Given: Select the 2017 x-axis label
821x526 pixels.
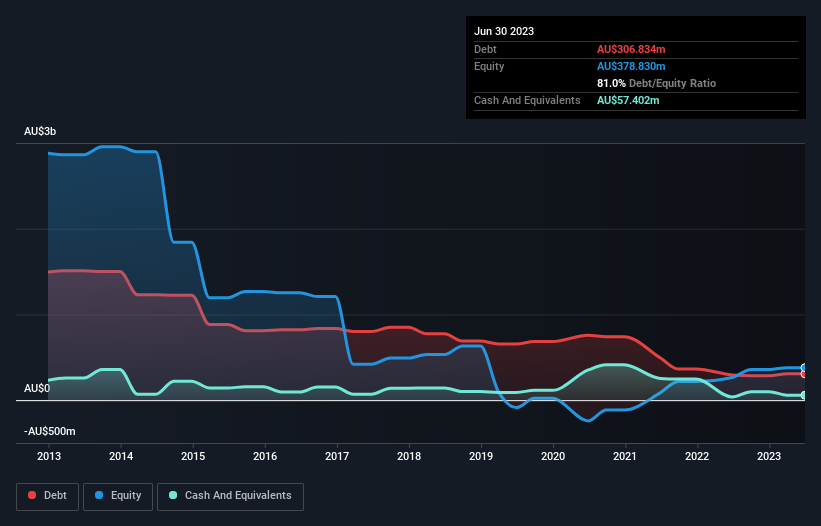Looking at the screenshot, I should 337,456.
